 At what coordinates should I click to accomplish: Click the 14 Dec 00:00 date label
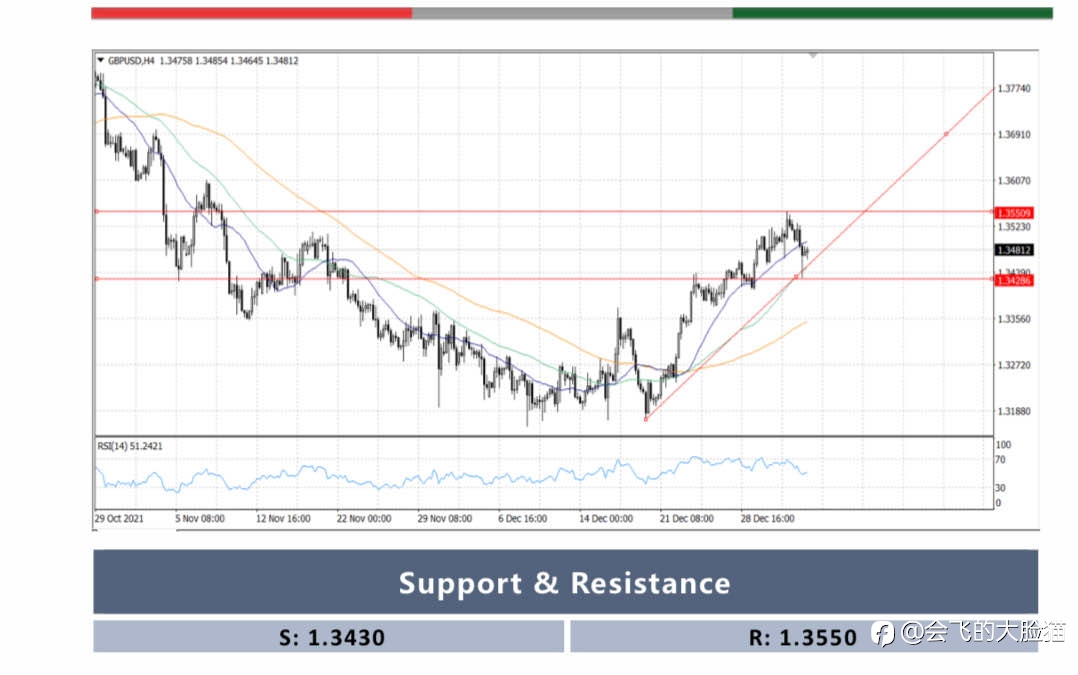tap(606, 518)
